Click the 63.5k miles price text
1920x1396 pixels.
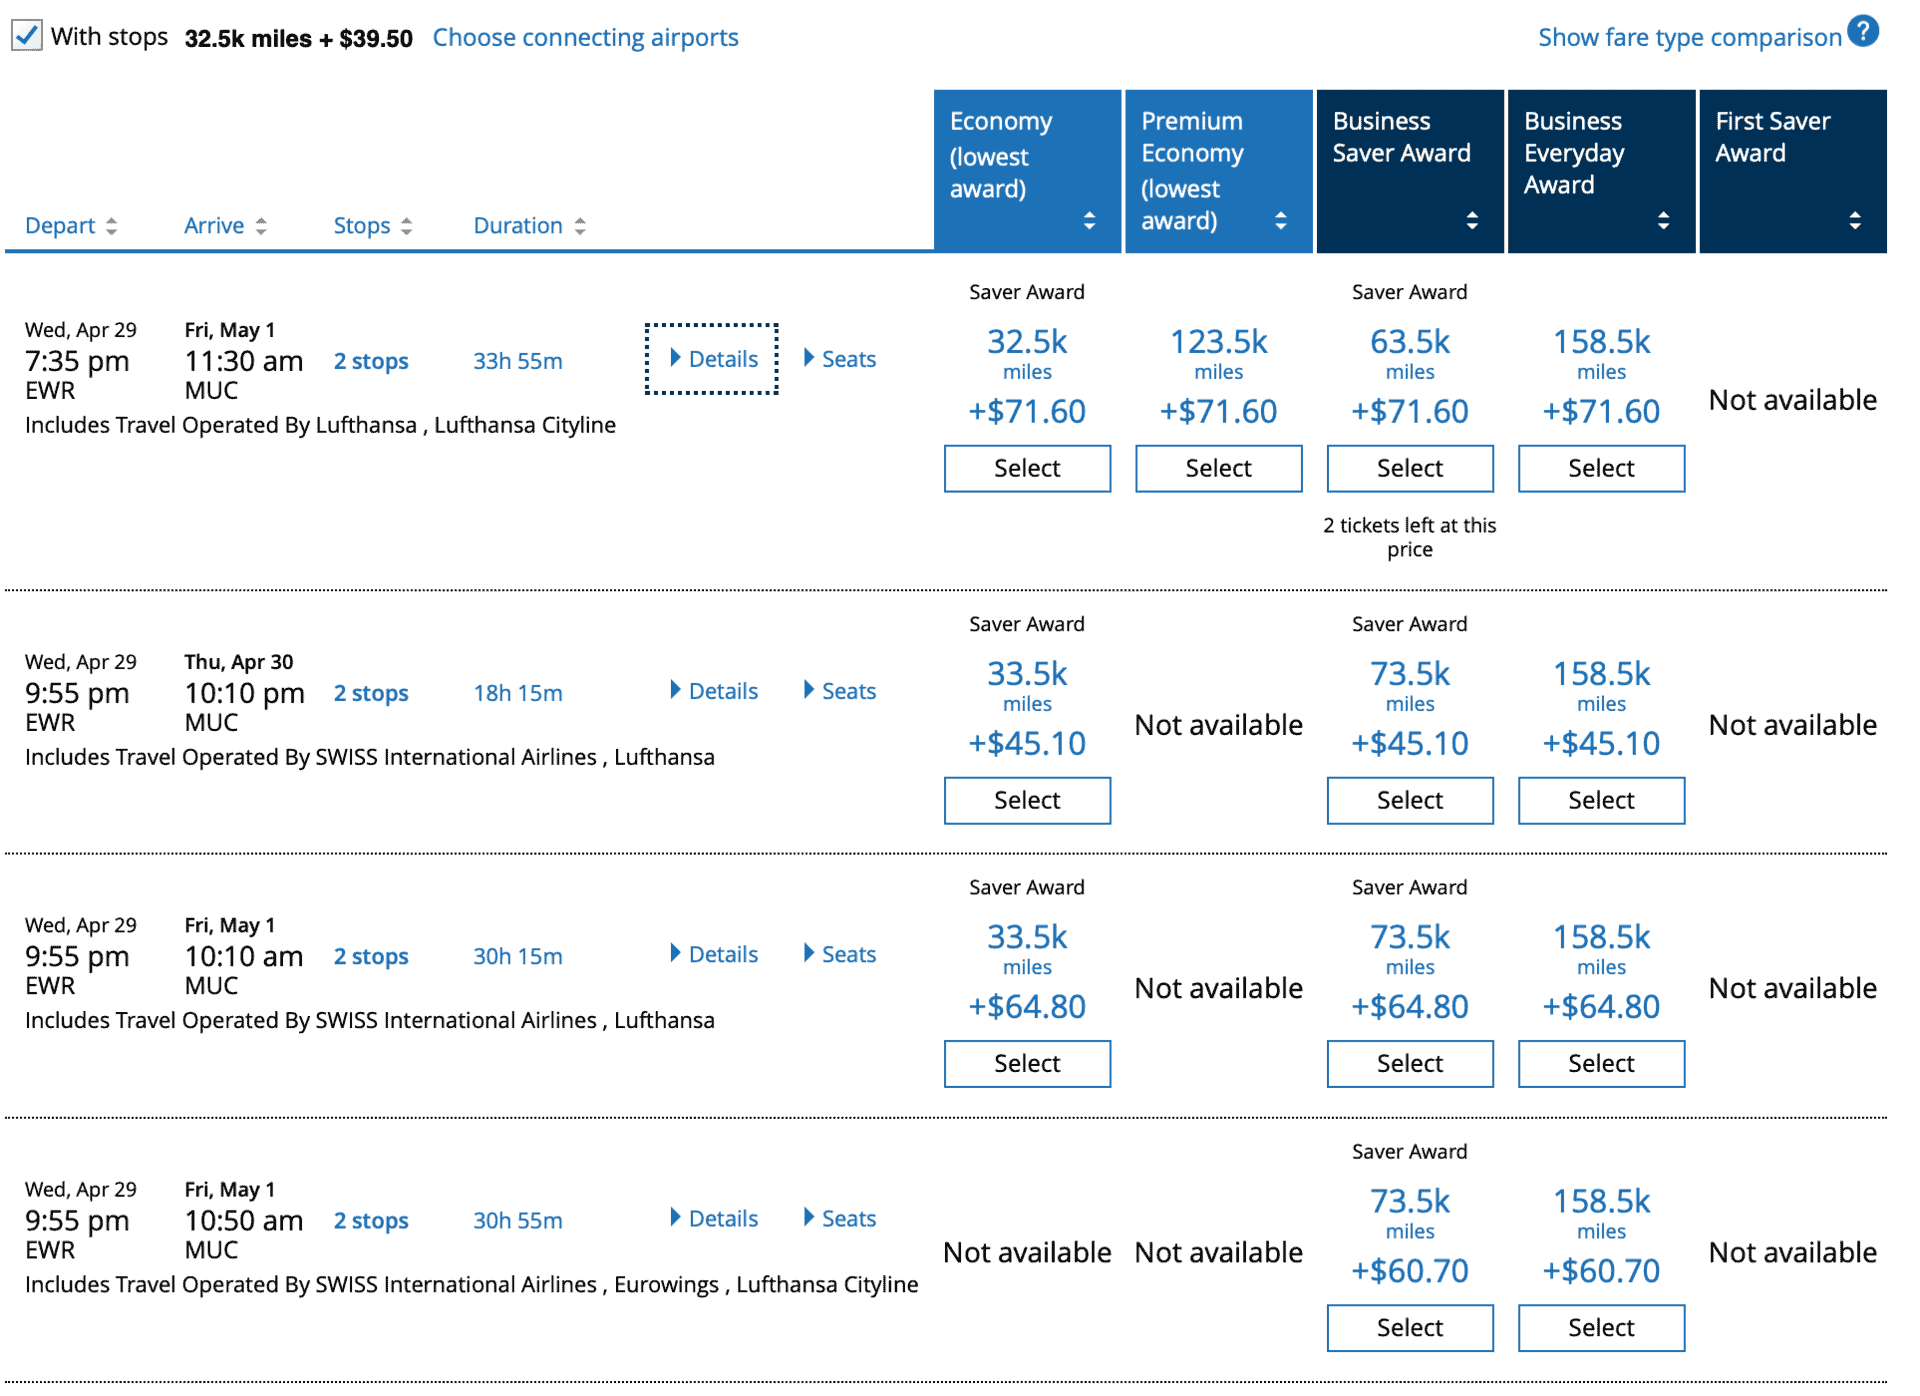point(1410,353)
